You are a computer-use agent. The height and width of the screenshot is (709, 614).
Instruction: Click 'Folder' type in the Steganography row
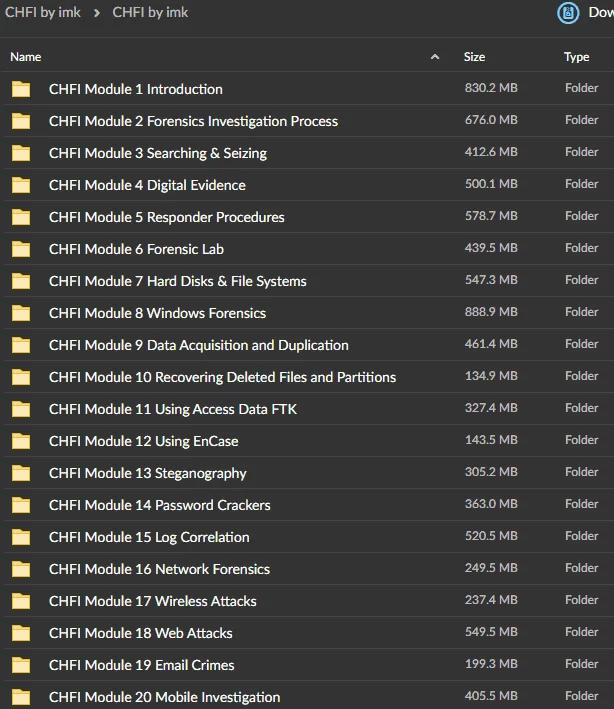[x=581, y=472]
